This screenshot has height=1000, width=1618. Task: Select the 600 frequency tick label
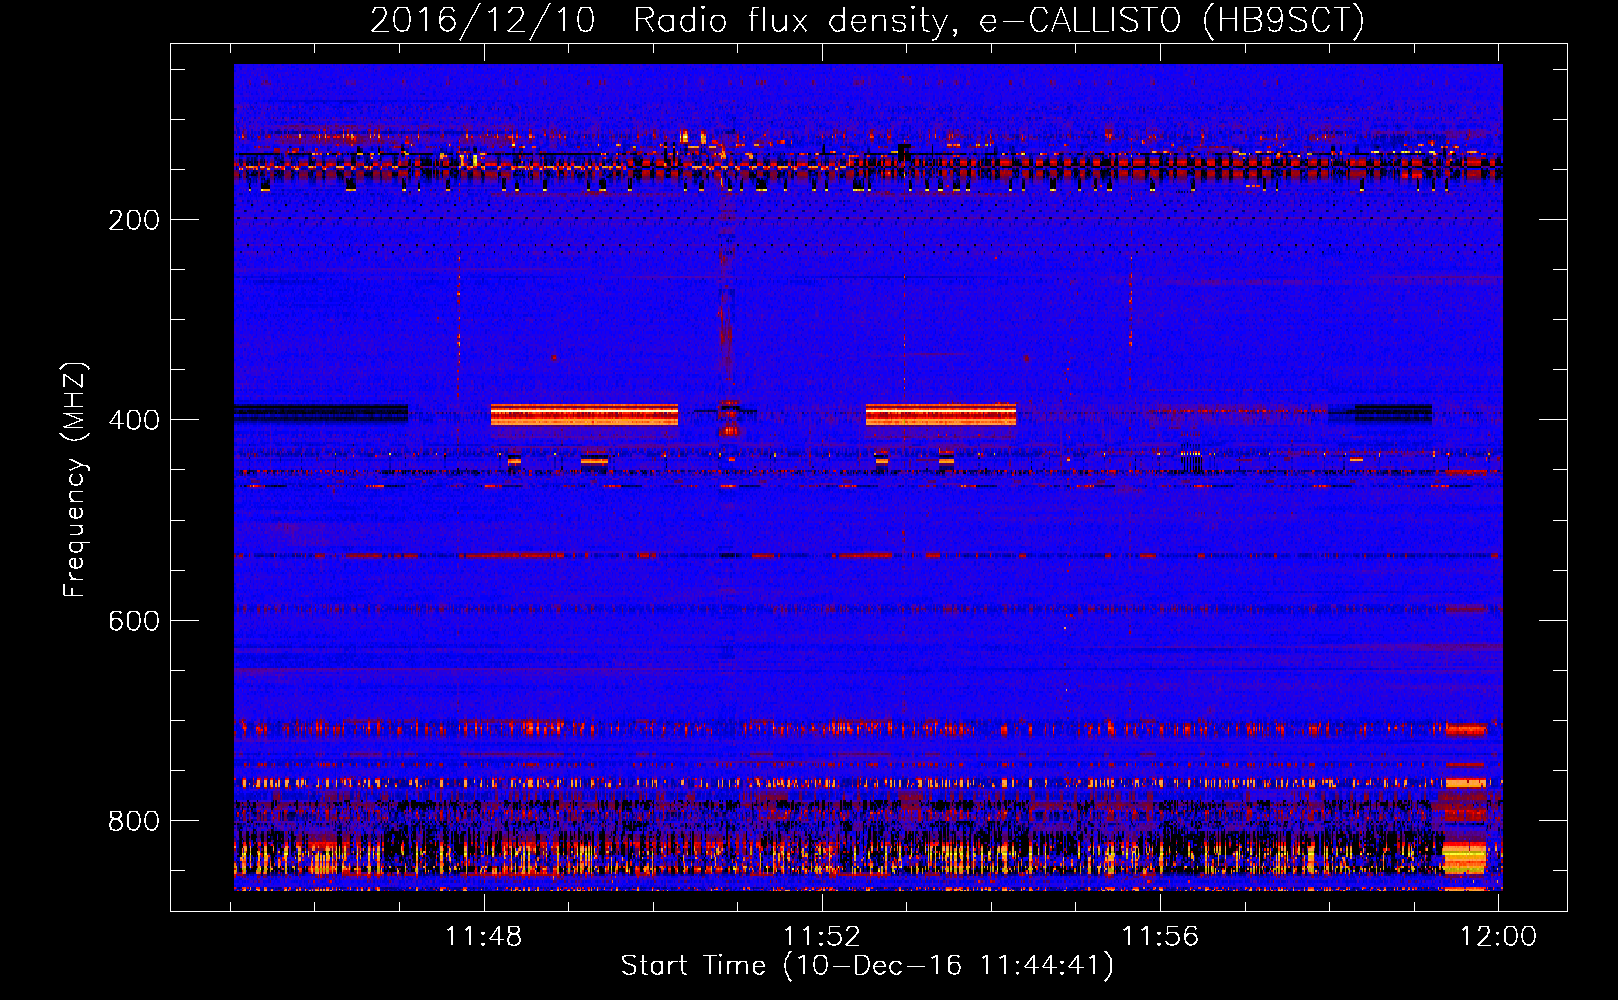(x=134, y=621)
